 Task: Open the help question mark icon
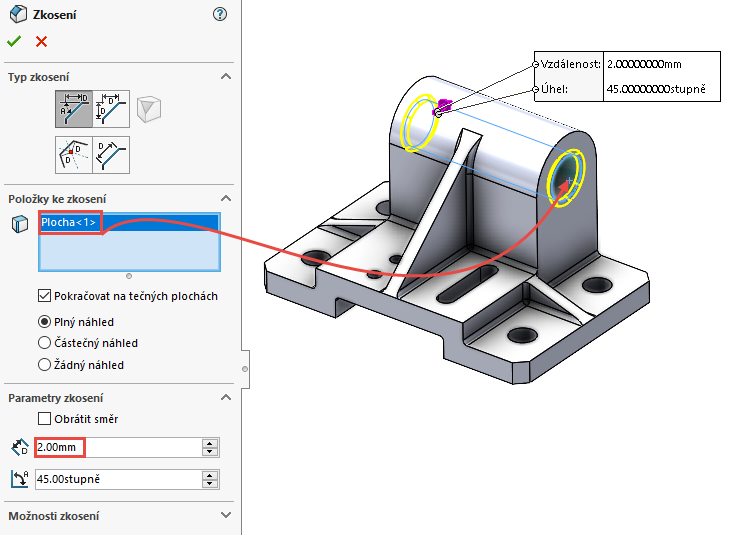tap(220, 14)
